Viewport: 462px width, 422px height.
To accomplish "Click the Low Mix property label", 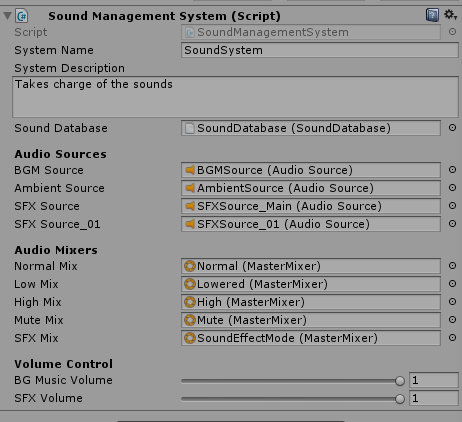I will click(36, 284).
